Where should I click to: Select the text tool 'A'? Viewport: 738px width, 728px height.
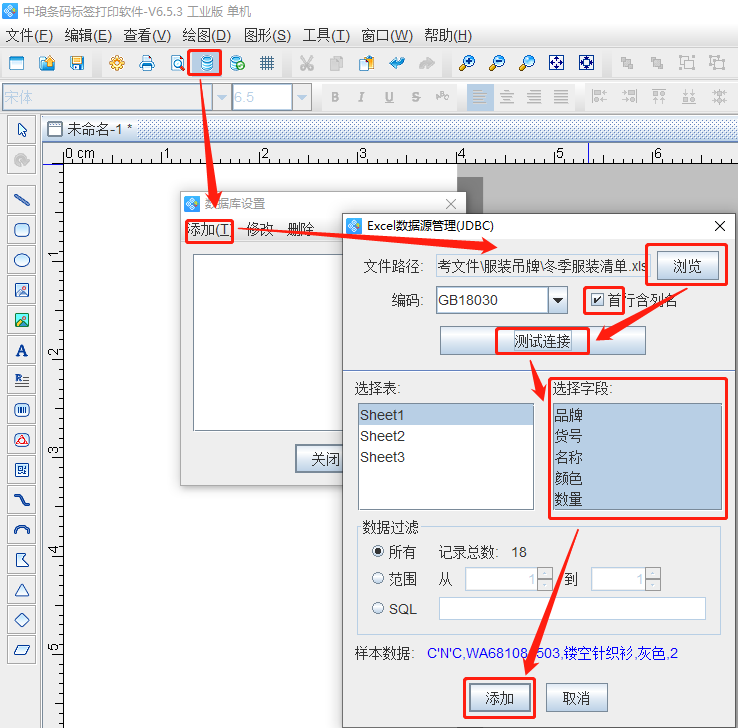point(21,350)
